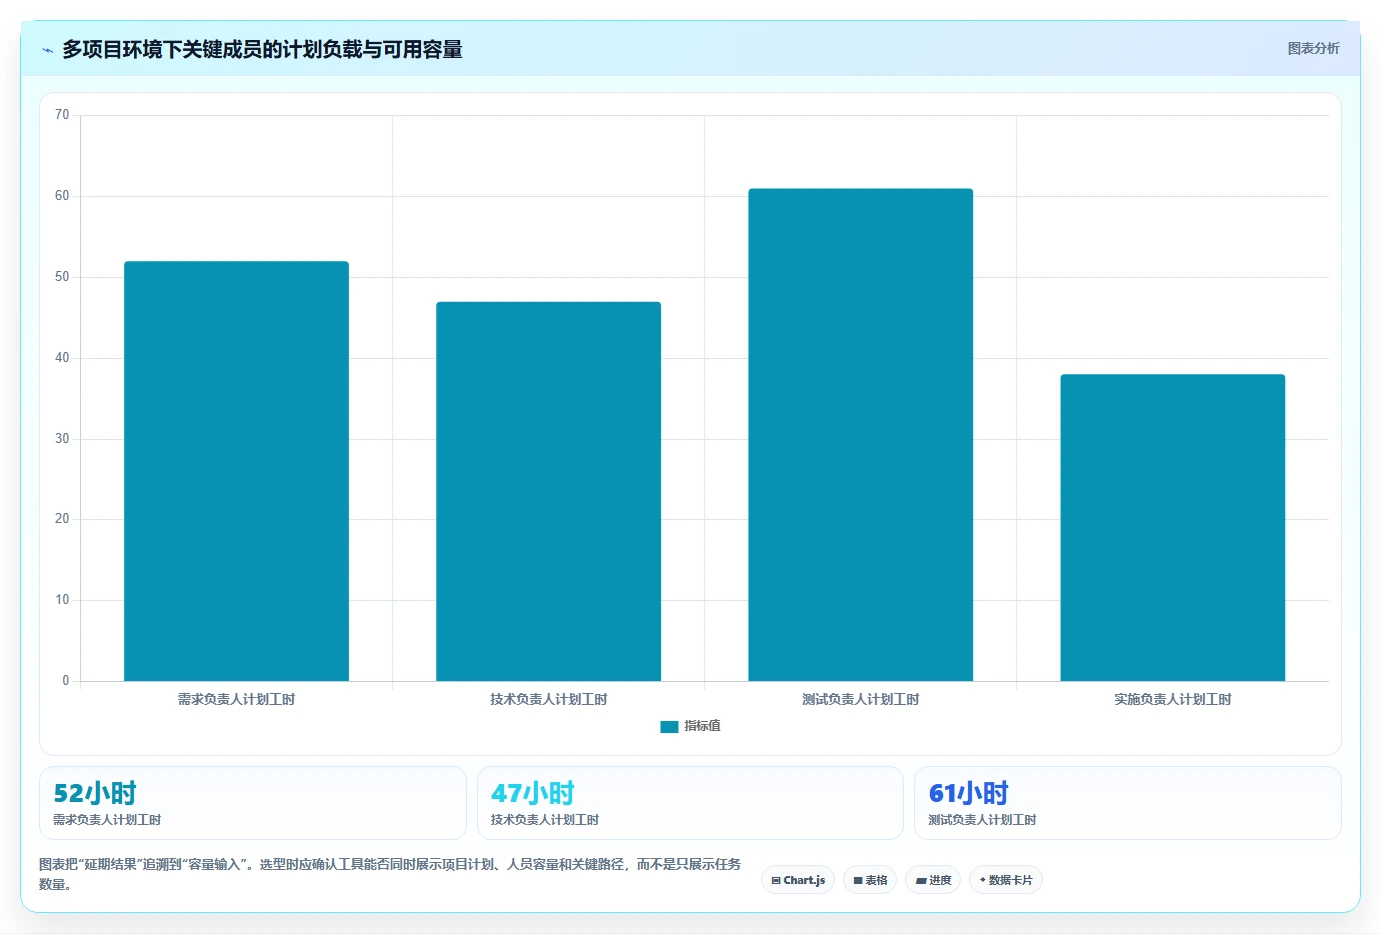Click the y-axis value 70
Screen dimensions: 1381x934
(62, 115)
